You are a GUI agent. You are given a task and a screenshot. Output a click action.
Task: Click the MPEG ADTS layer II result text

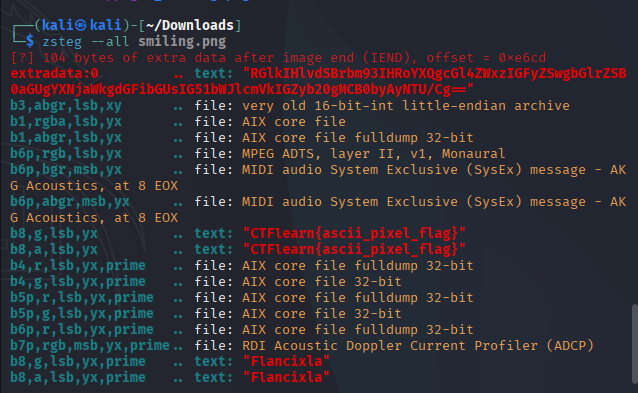[x=374, y=154]
